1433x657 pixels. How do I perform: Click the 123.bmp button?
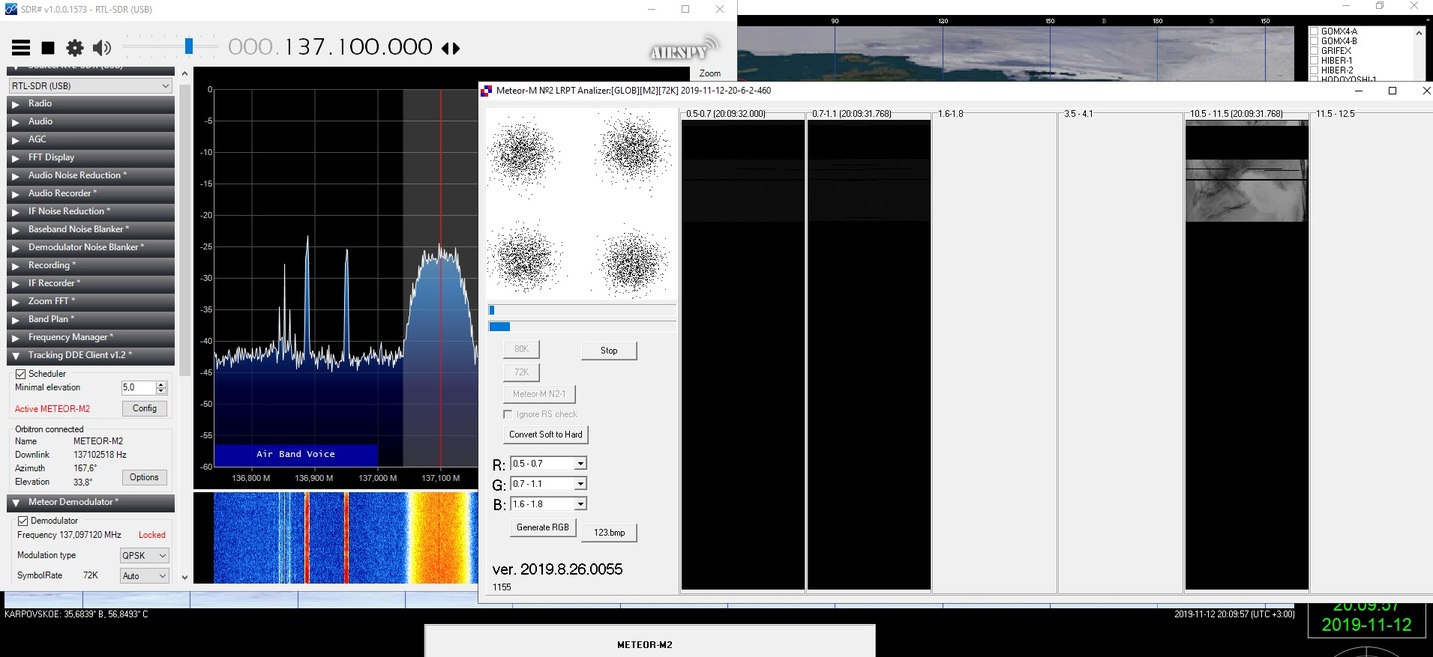click(x=609, y=532)
